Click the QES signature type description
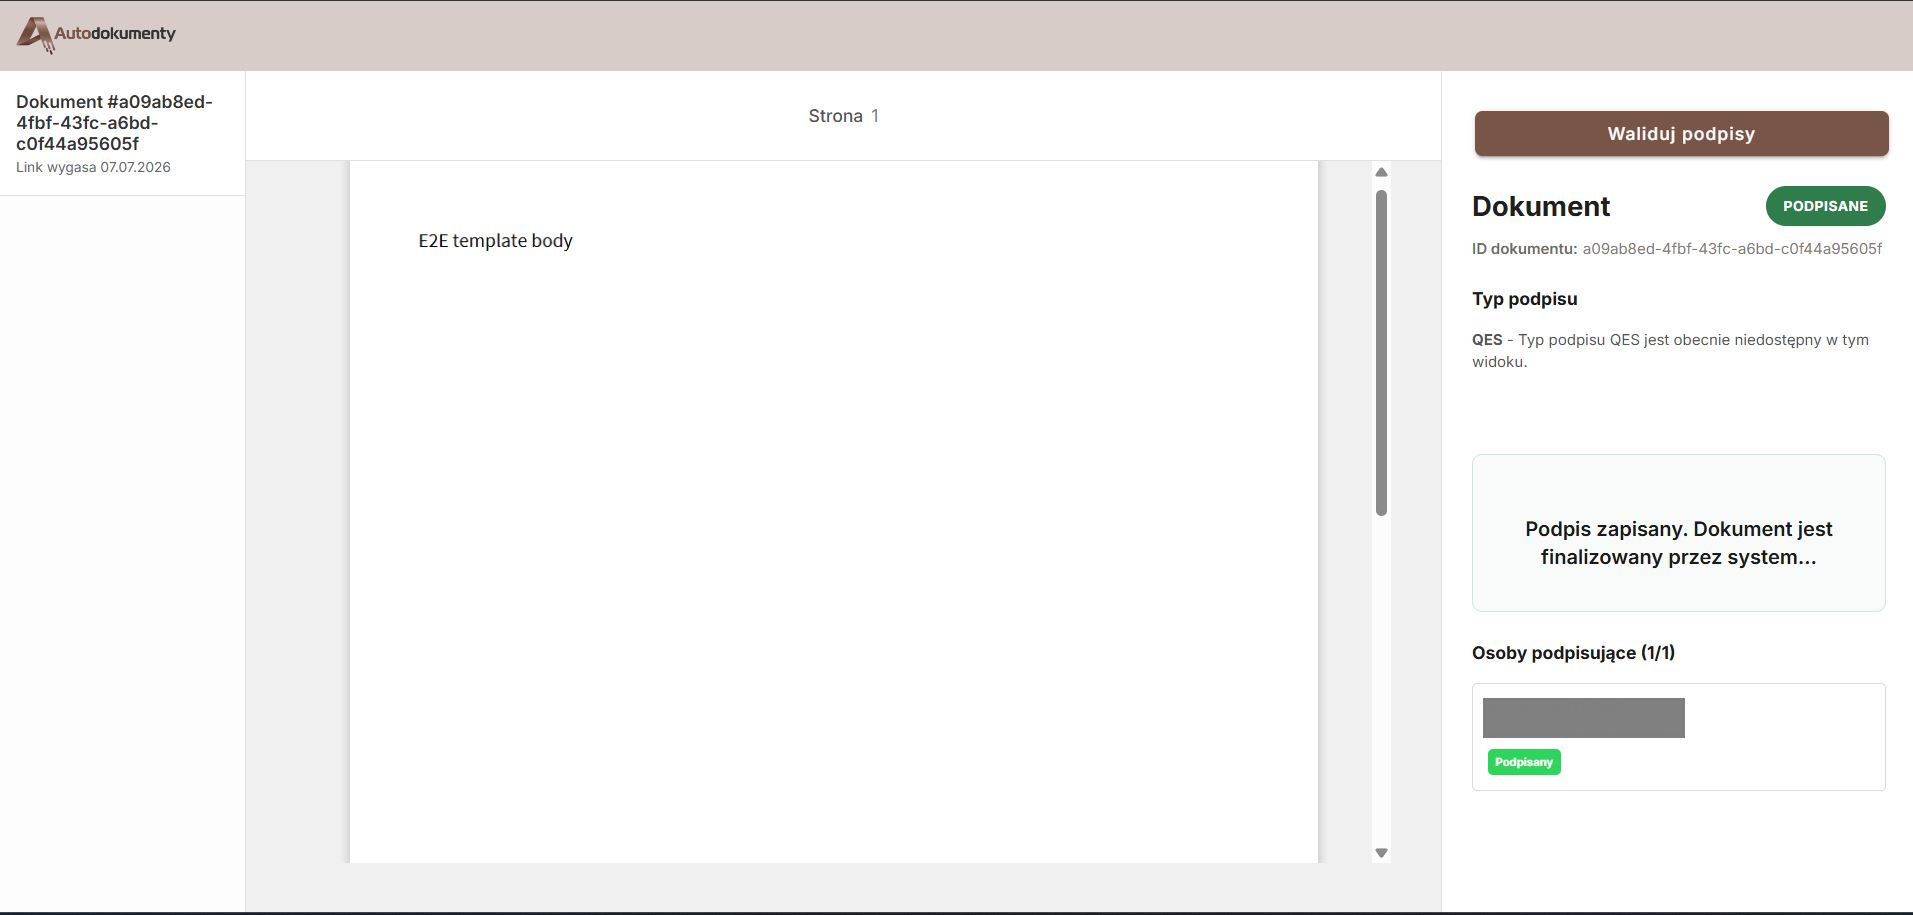Image resolution: width=1913 pixels, height=915 pixels. pos(1670,351)
